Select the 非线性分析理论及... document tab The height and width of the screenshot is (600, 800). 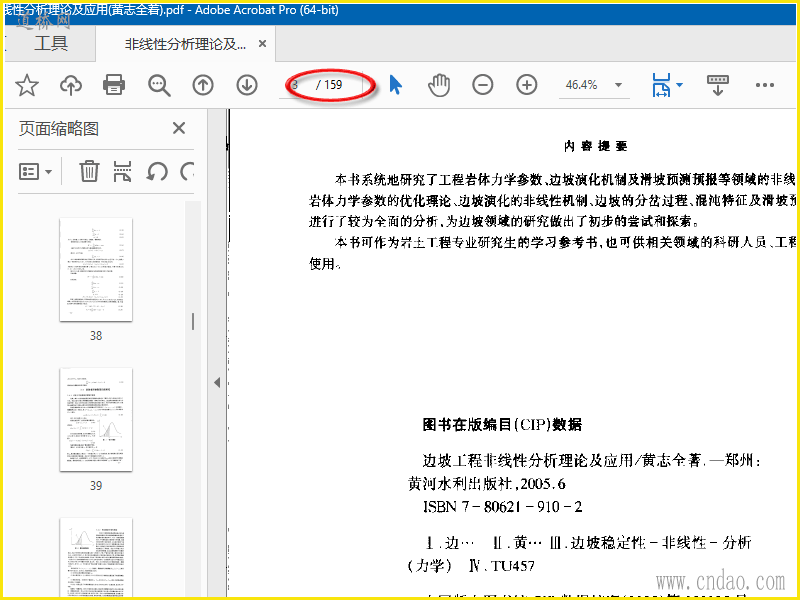pyautogui.click(x=186, y=44)
